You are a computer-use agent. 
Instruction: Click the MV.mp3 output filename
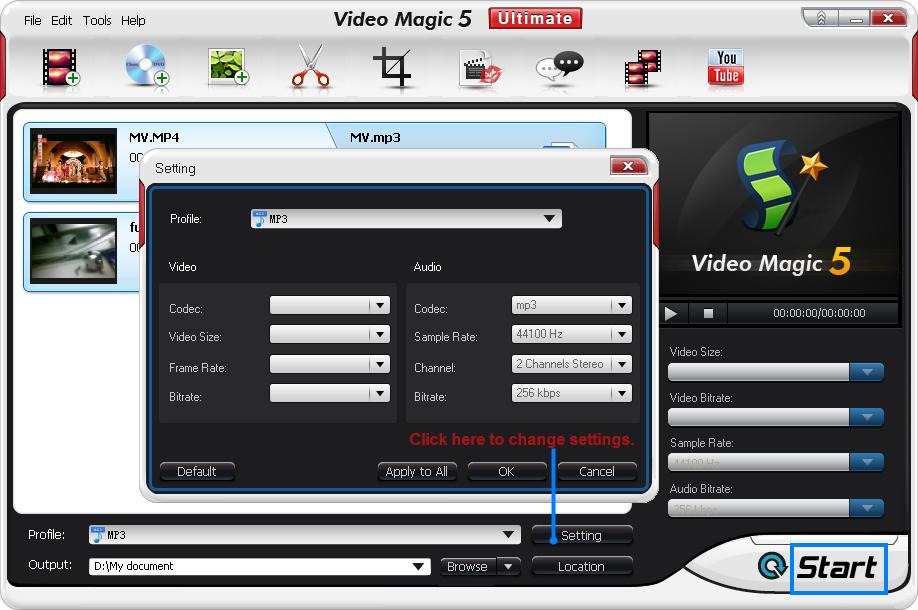click(375, 138)
